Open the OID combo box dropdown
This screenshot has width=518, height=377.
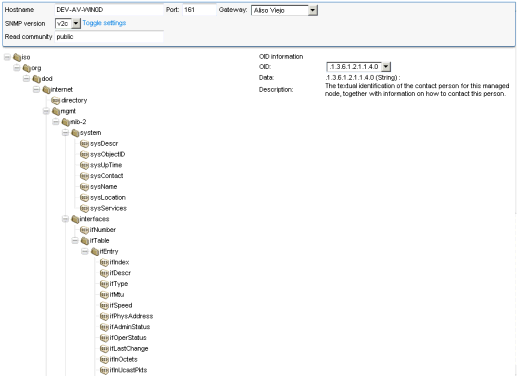(386, 67)
